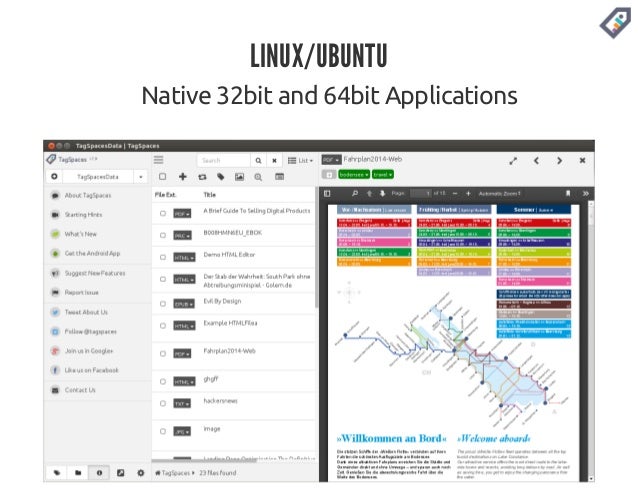This screenshot has width=638, height=493.
Task: Click Join us in Google+ link
Action: pyautogui.click(x=89, y=351)
